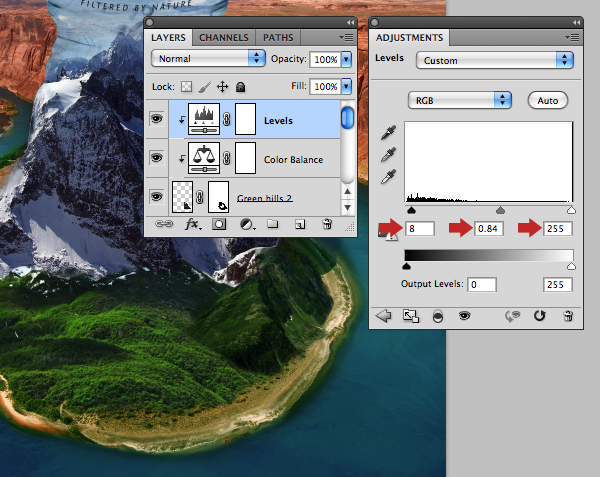Click the Output Levels field showing 255
The image size is (600, 477).
(558, 285)
